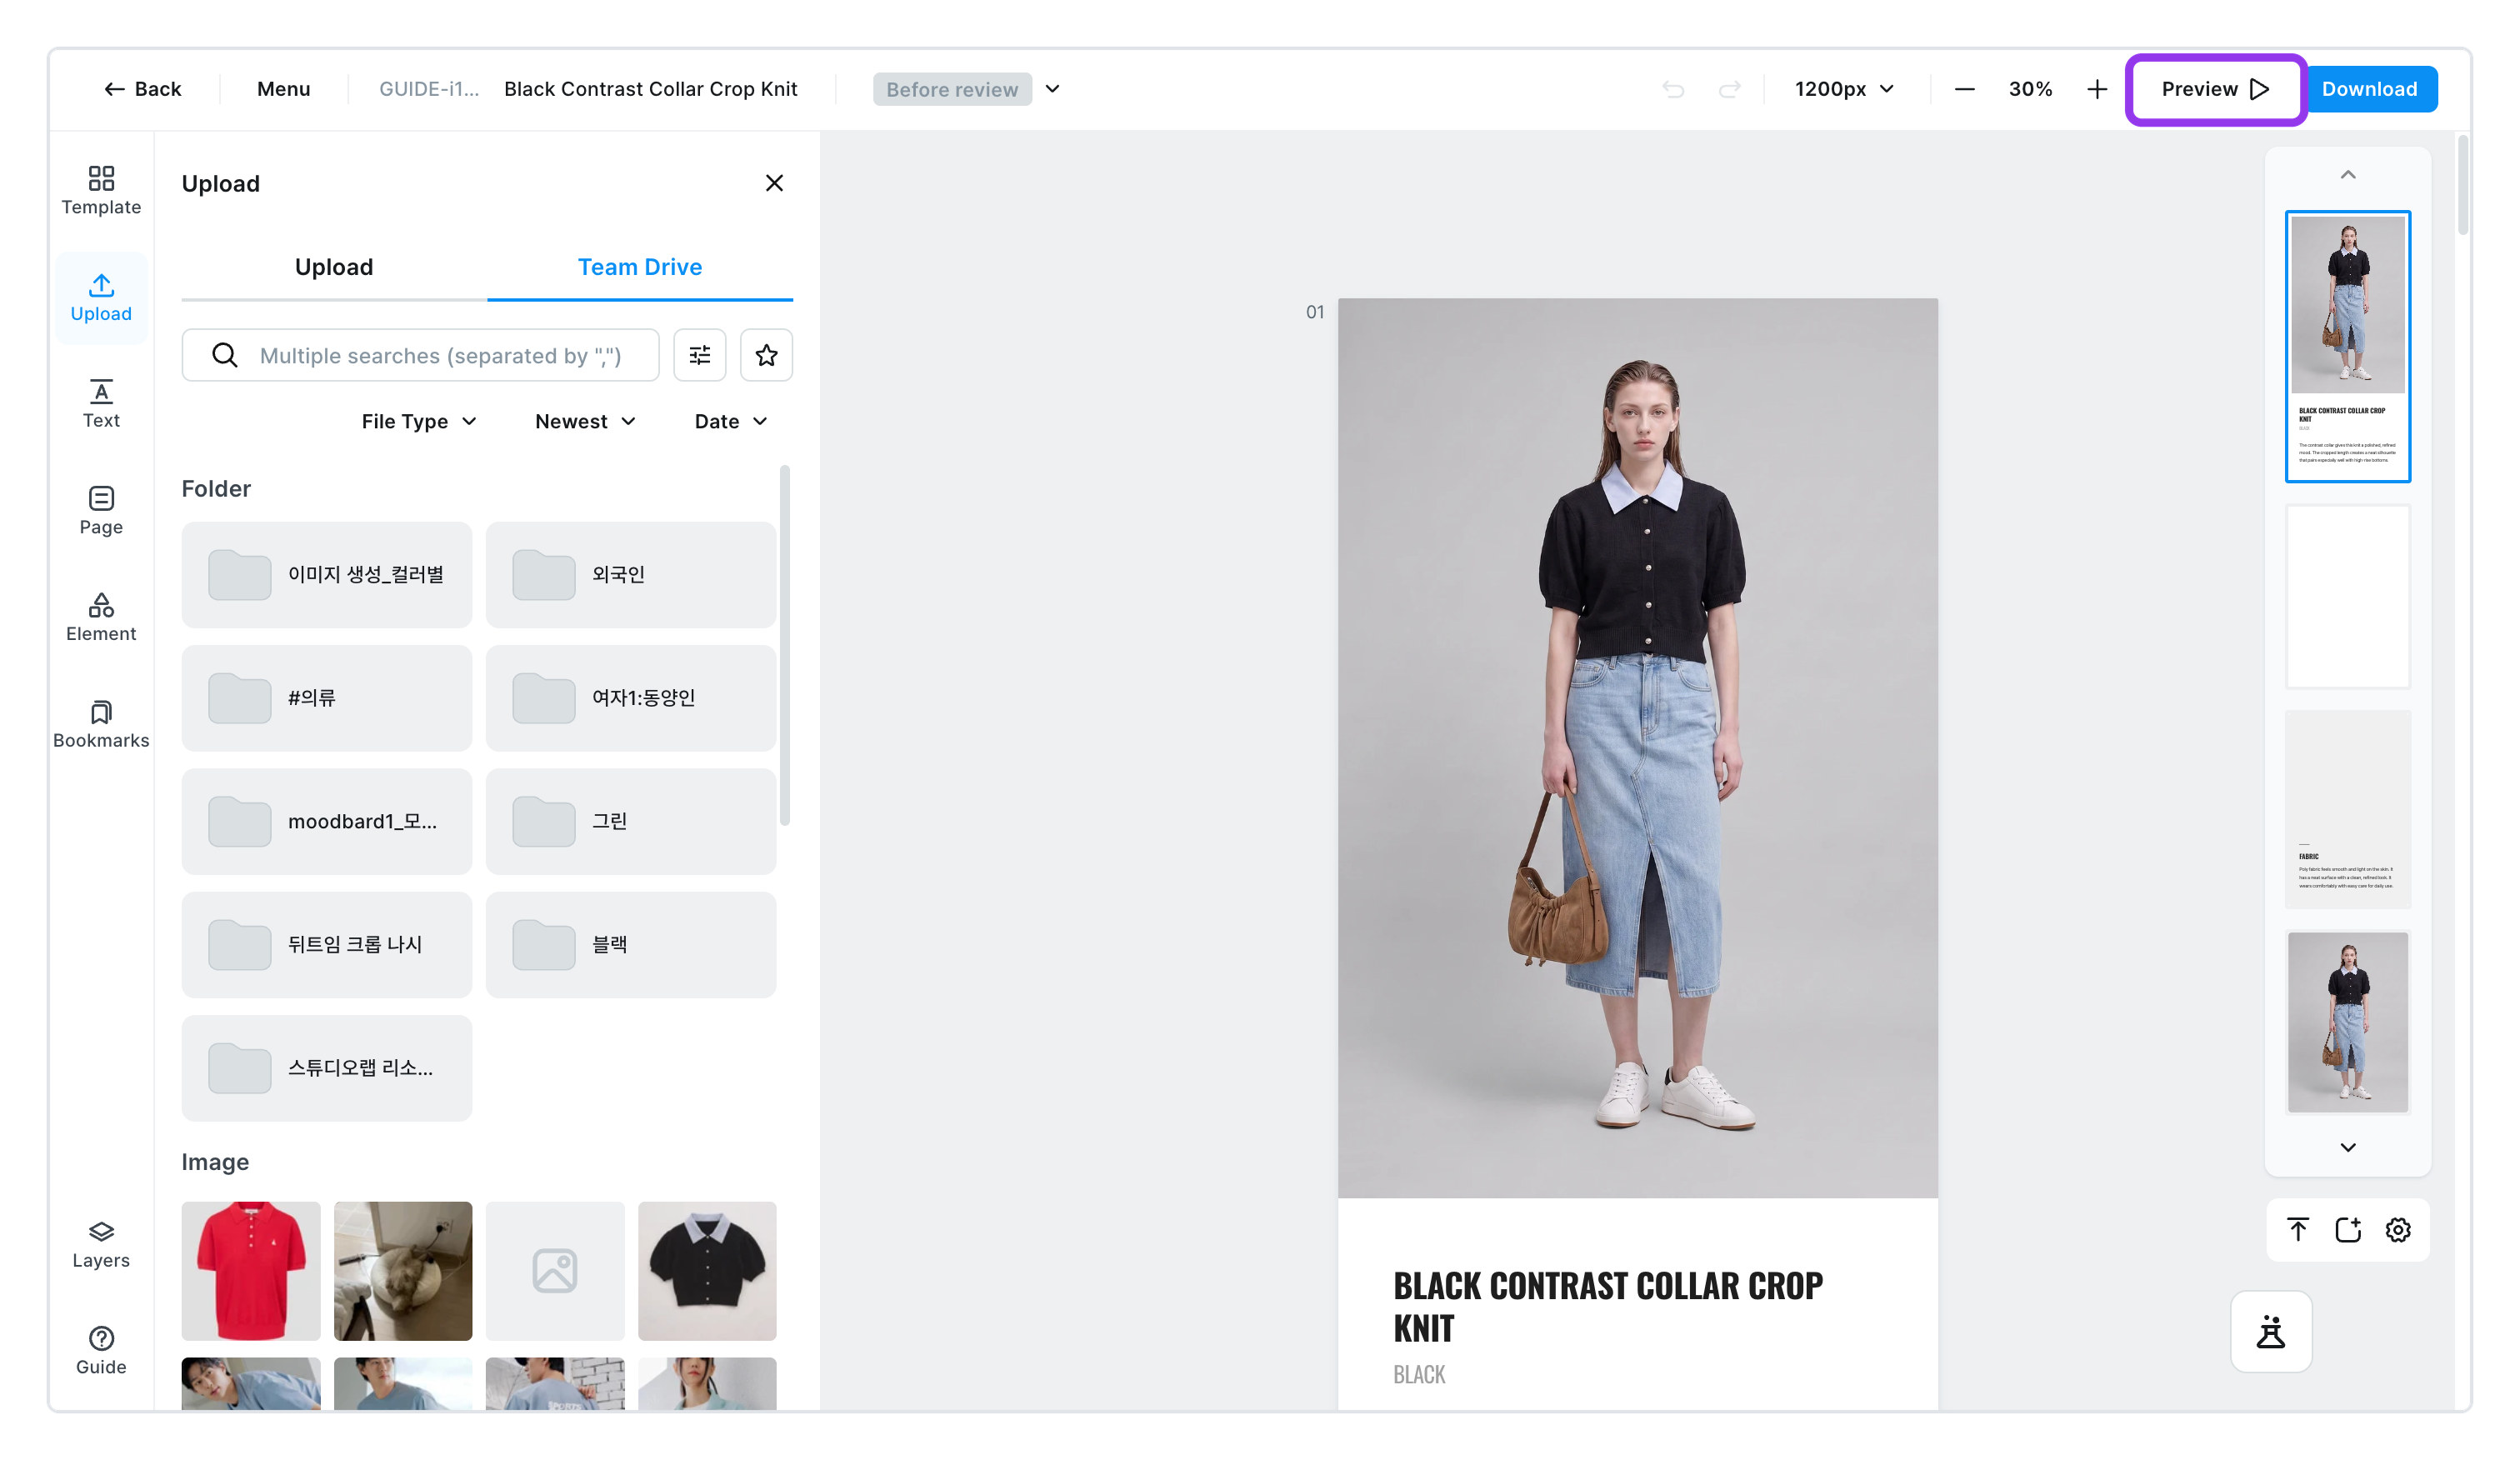
Task: Open the Page panel
Action: (x=101, y=510)
